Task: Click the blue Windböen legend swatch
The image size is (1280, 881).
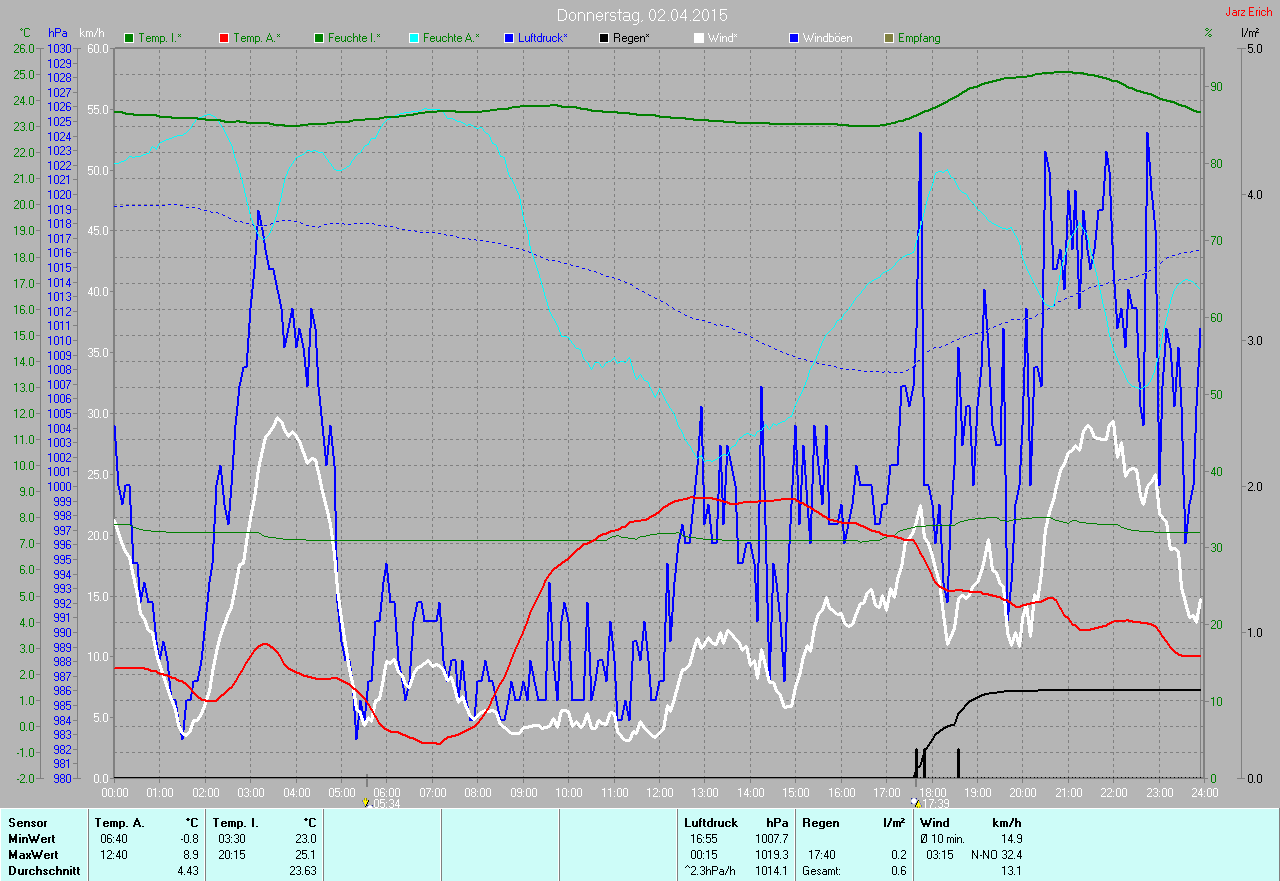Action: pos(793,38)
